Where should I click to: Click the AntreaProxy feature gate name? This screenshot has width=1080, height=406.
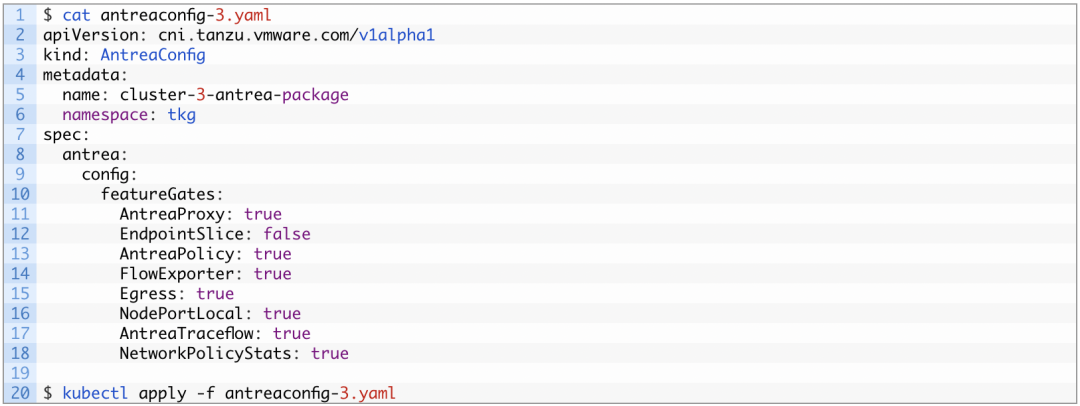[176, 214]
